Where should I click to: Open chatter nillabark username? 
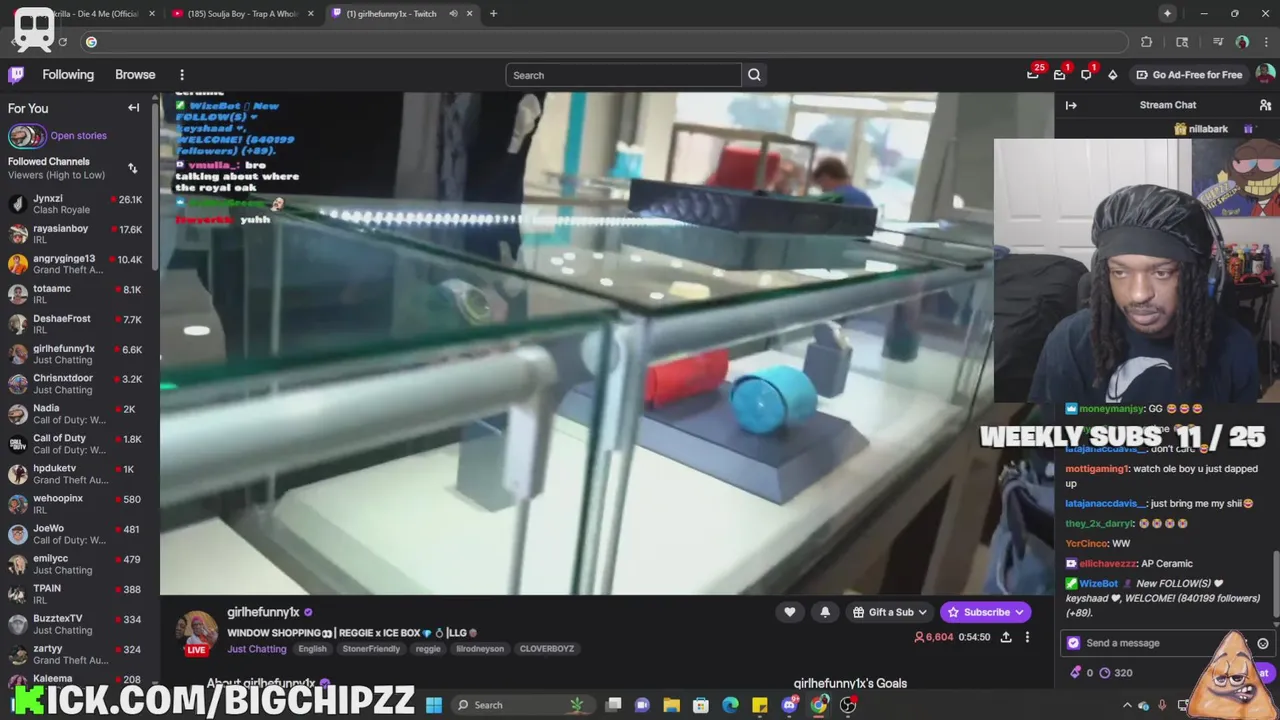point(1208,129)
